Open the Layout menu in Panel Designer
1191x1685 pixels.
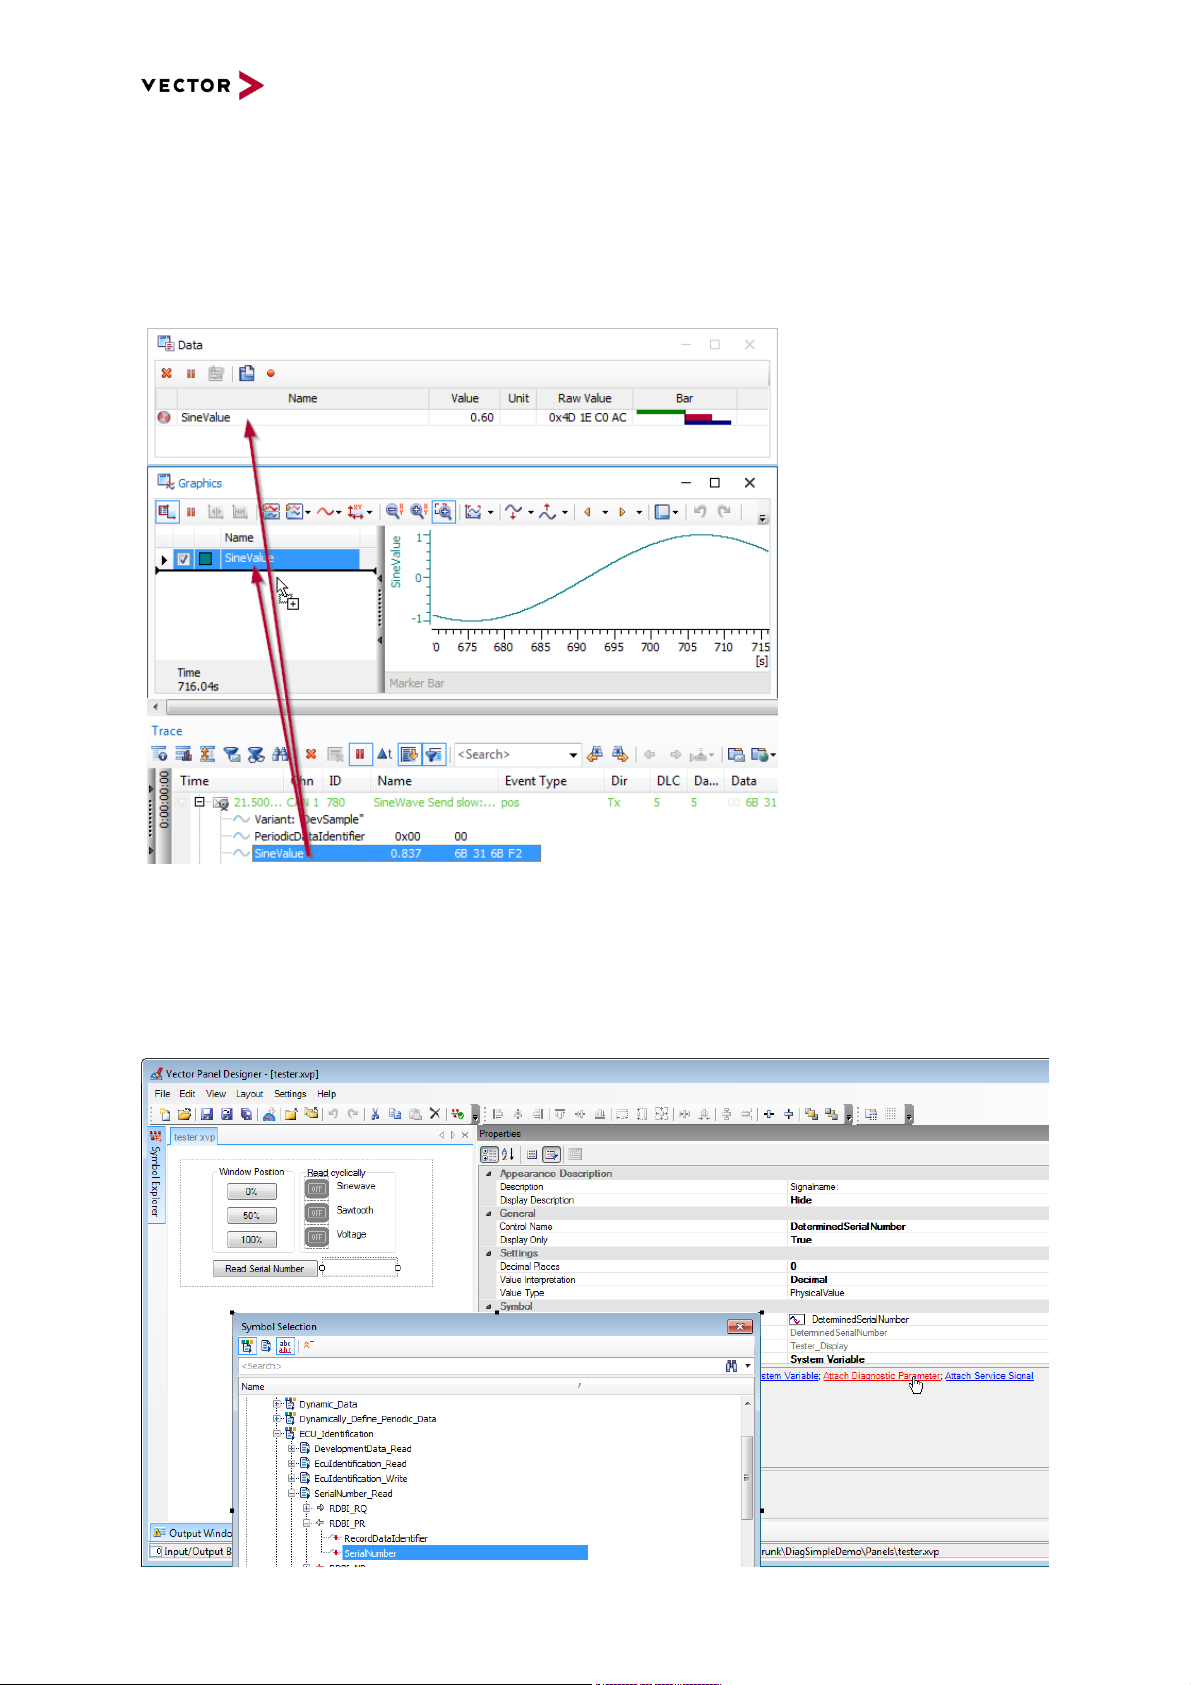point(250,1094)
